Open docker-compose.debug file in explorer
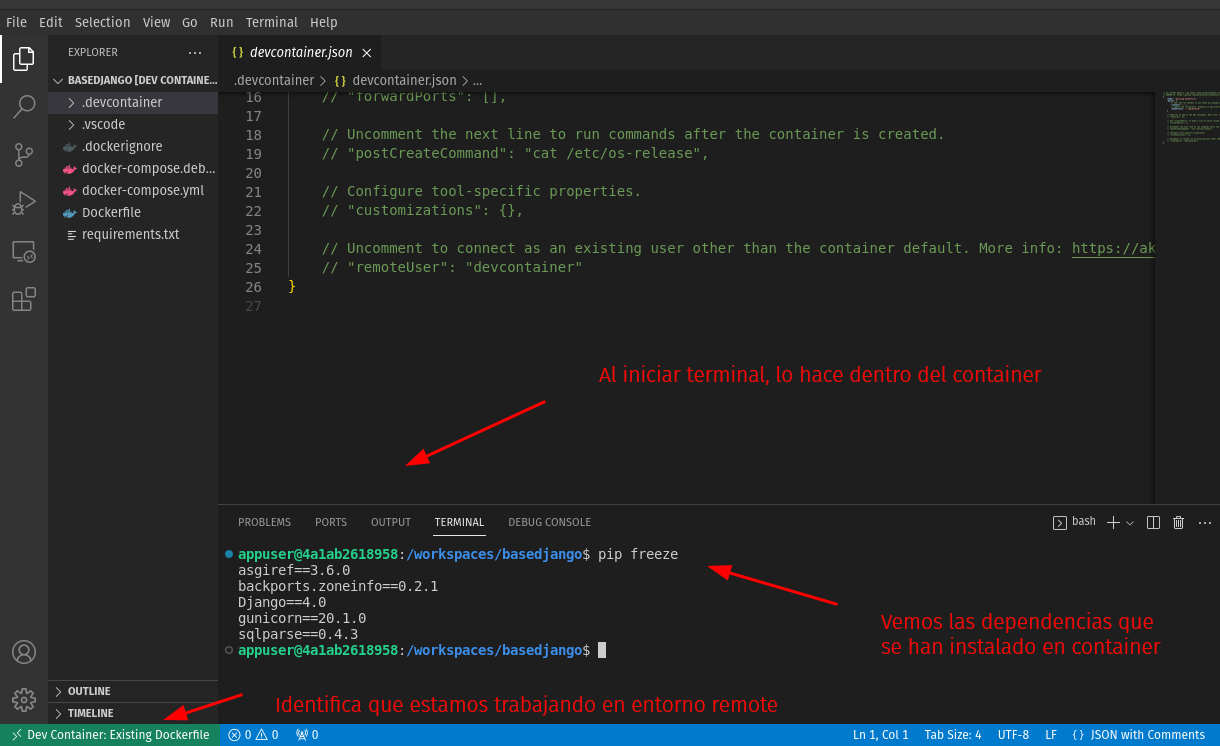This screenshot has height=746, width=1220. click(x=133, y=168)
